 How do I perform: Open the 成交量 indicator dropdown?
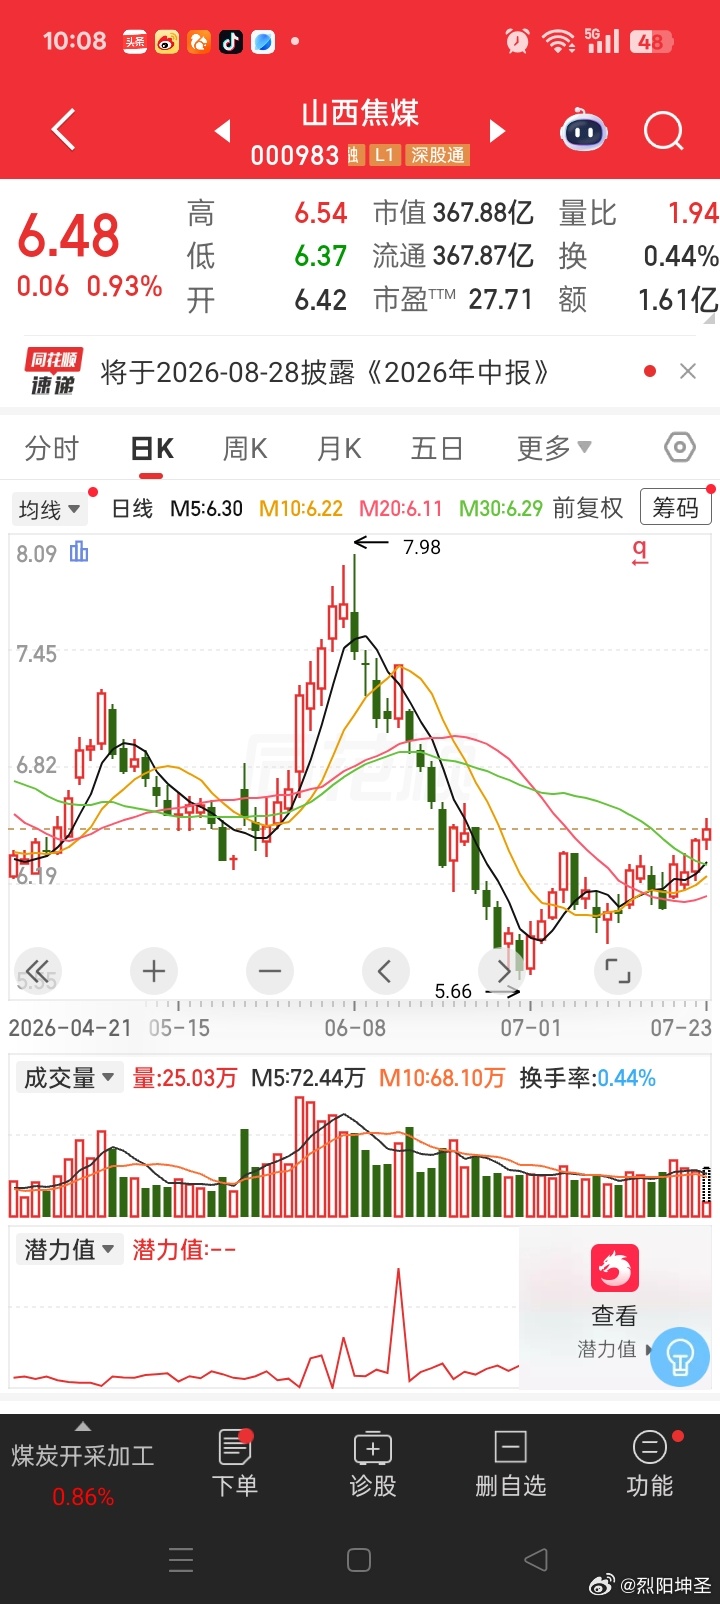pos(68,1078)
